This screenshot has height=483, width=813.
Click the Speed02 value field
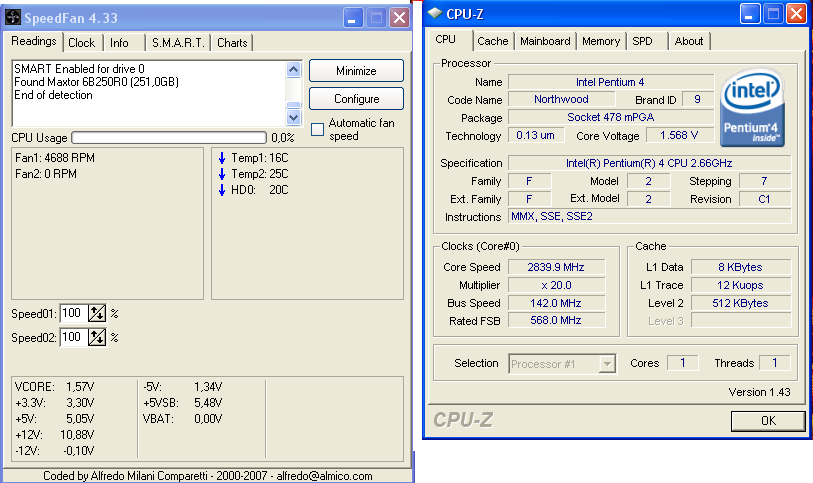74,337
